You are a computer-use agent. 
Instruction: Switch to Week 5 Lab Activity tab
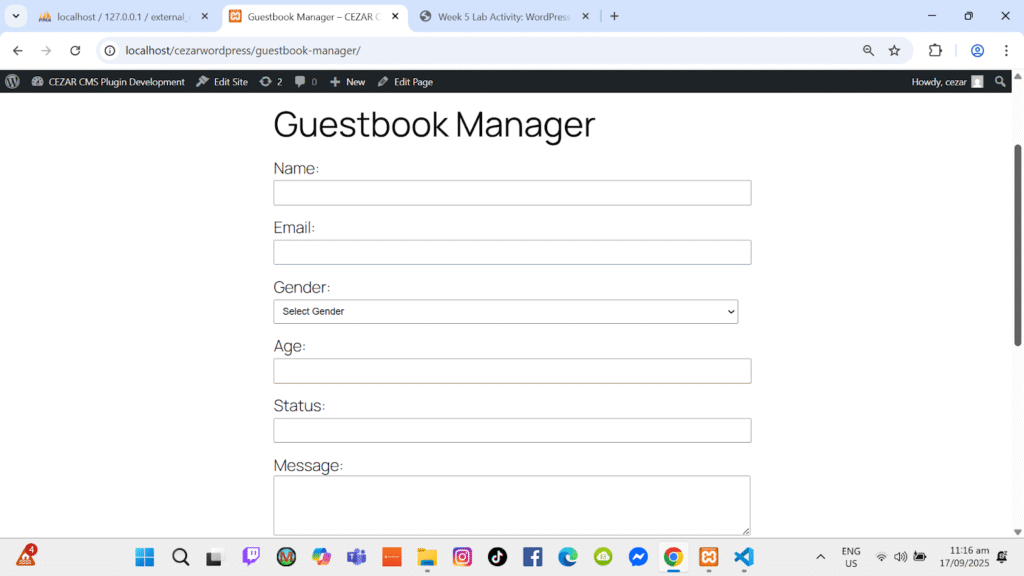[x=500, y=16]
